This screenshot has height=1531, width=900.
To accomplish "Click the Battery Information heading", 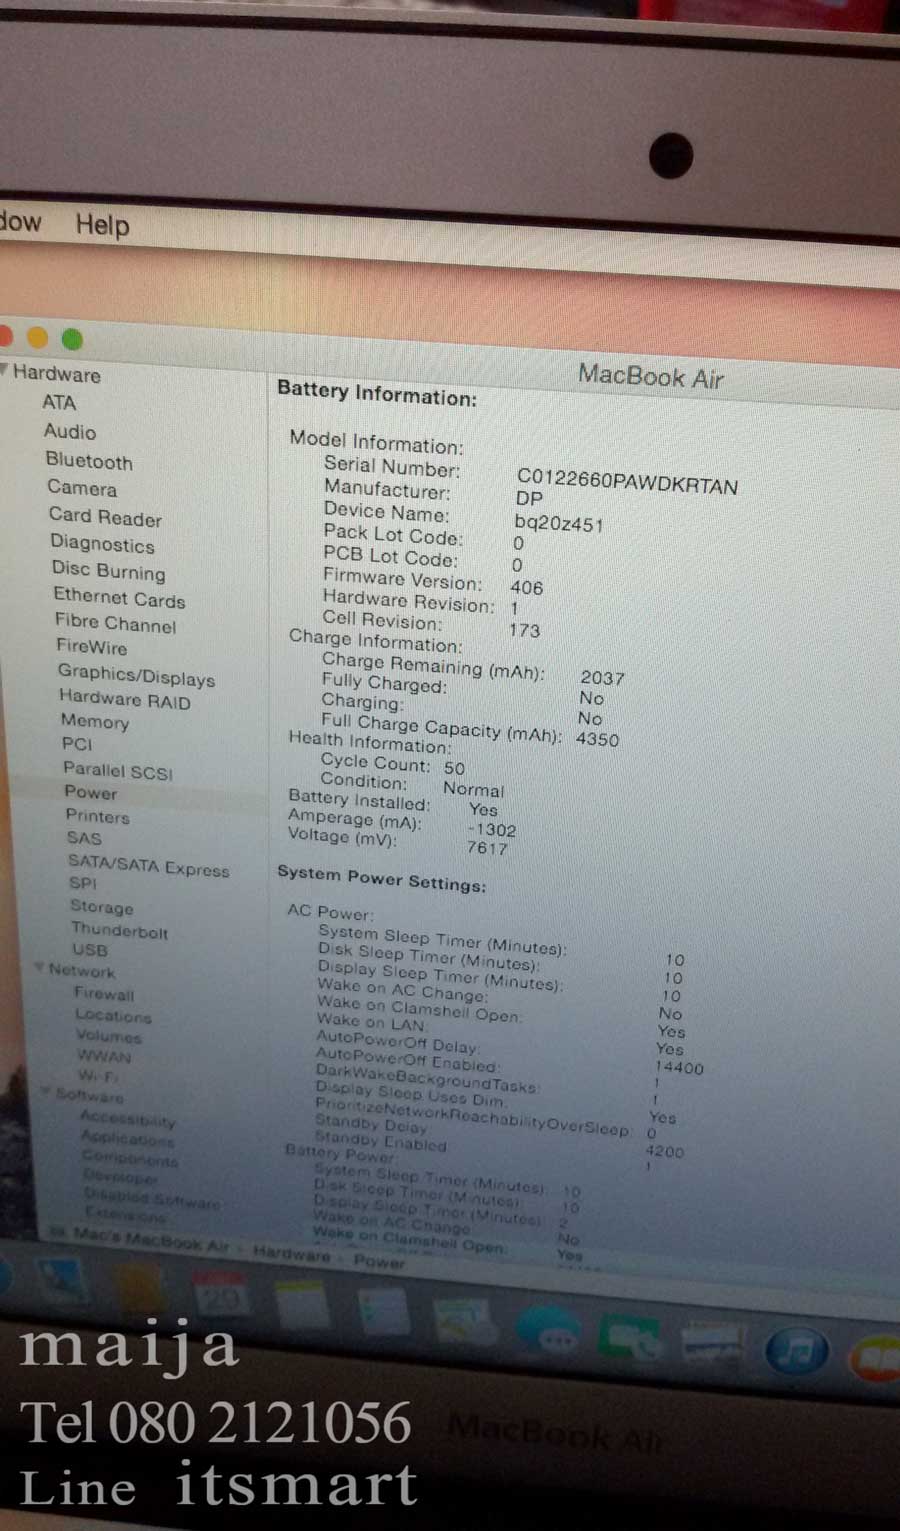I will pos(377,393).
